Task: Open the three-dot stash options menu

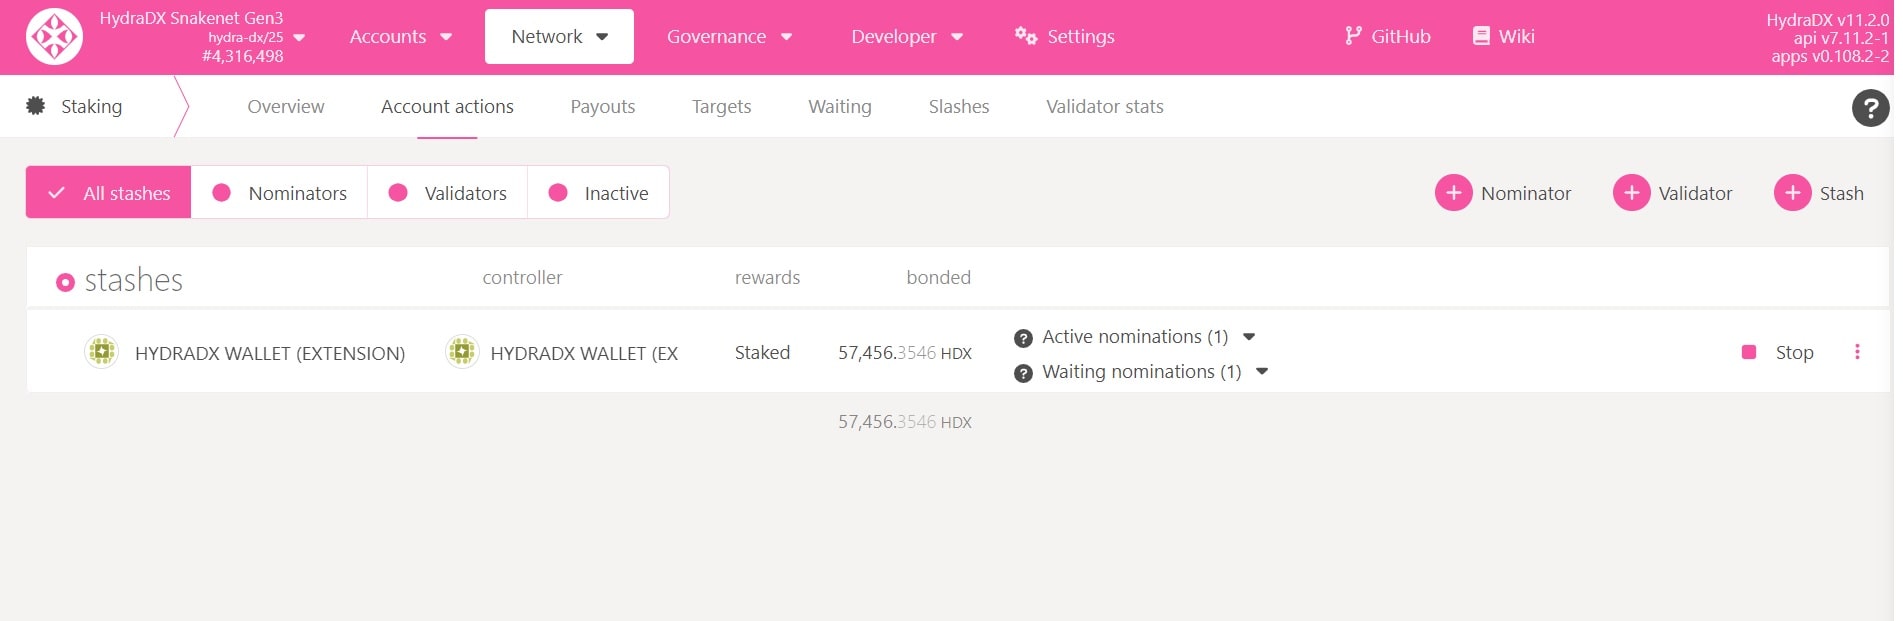Action: click(1857, 352)
